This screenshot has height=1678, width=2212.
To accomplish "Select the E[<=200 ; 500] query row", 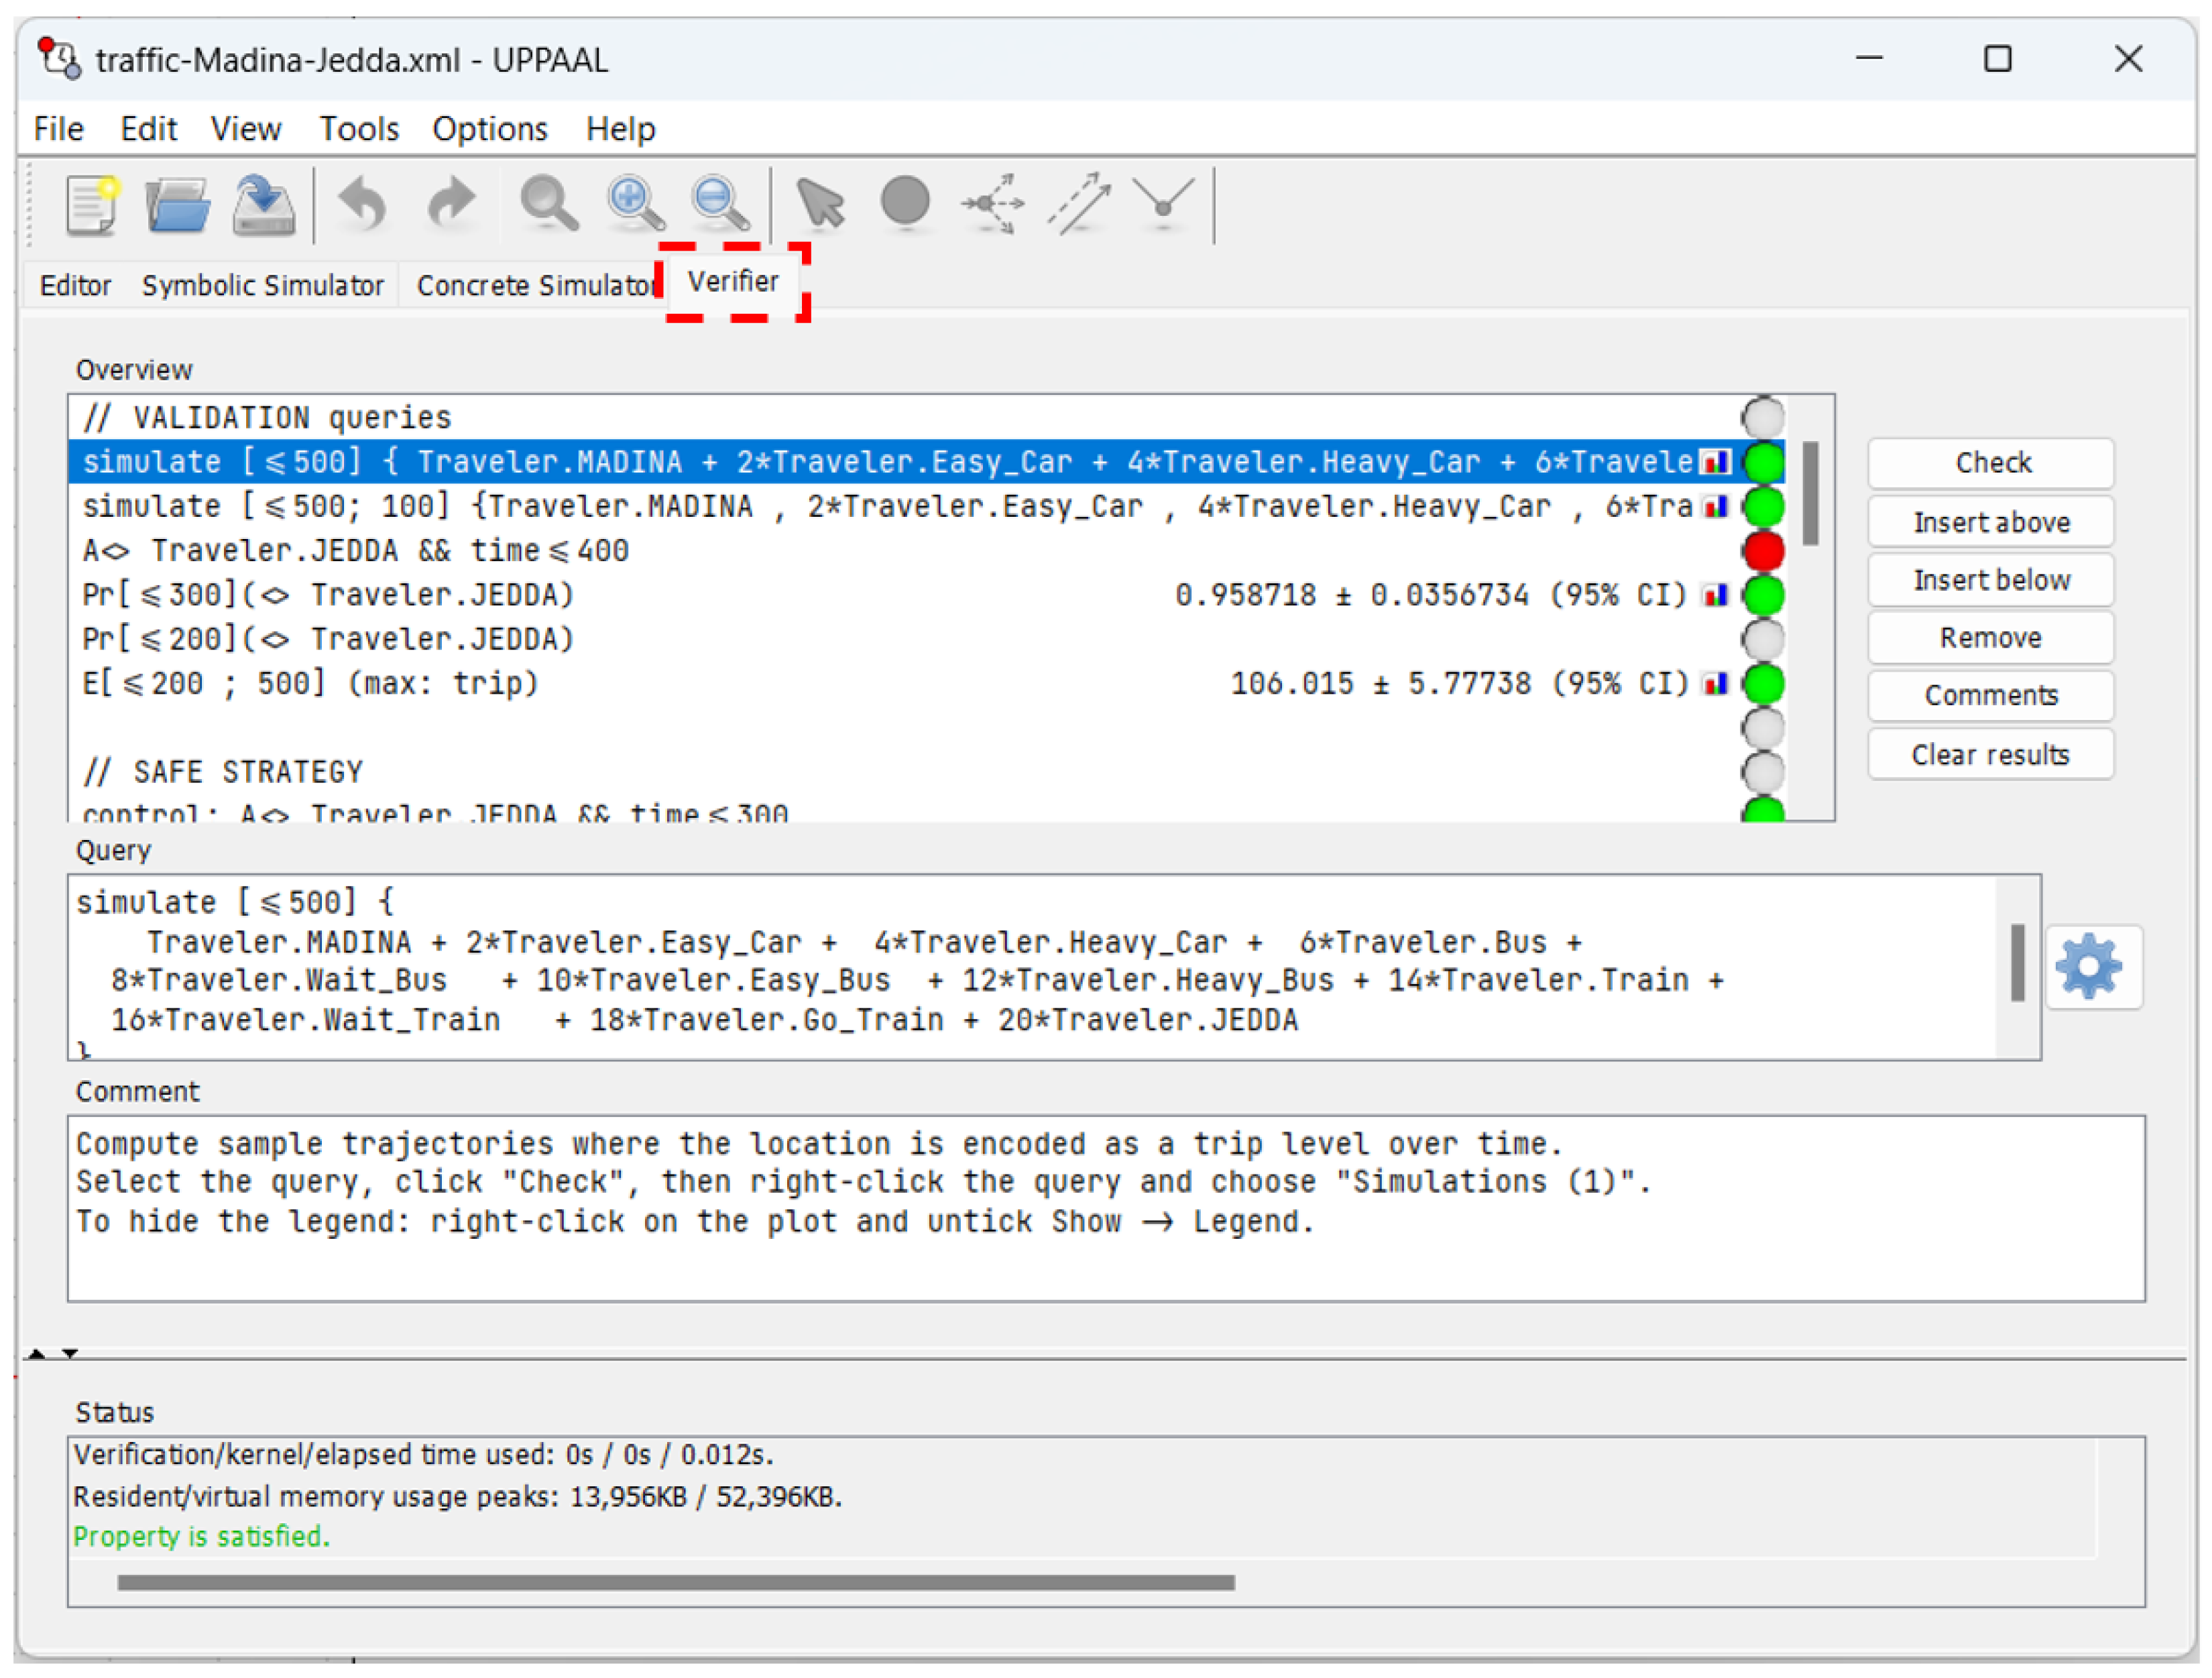I will (310, 684).
